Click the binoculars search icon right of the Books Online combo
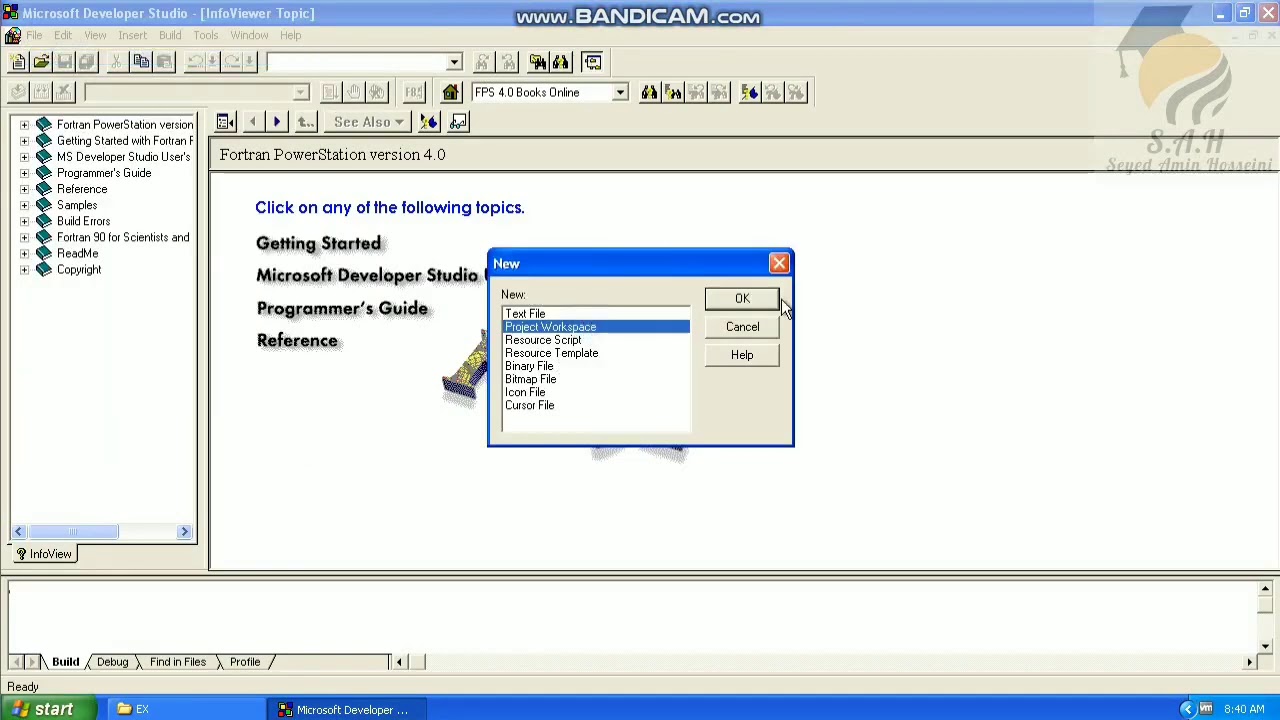Viewport: 1280px width, 720px height. coord(649,92)
